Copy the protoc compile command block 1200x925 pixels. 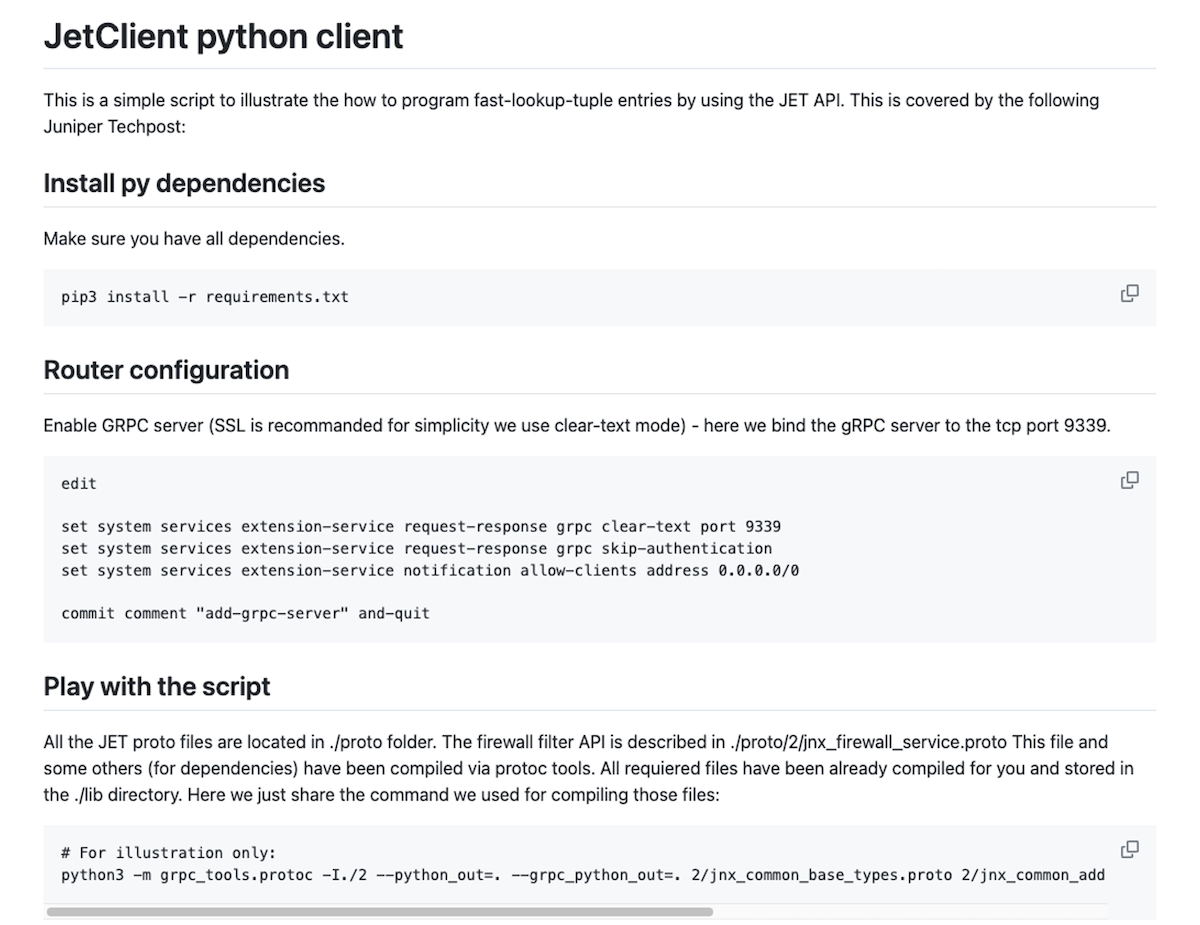point(1129,849)
